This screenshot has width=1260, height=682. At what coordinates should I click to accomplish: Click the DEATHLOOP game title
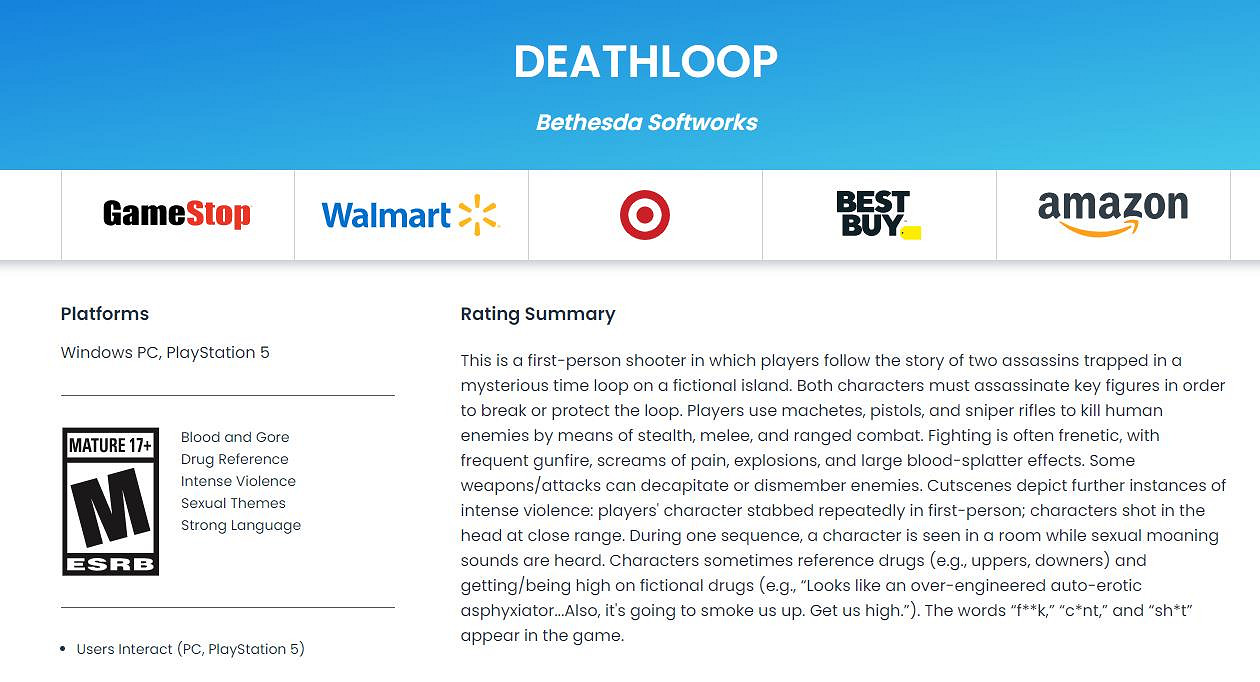point(646,62)
